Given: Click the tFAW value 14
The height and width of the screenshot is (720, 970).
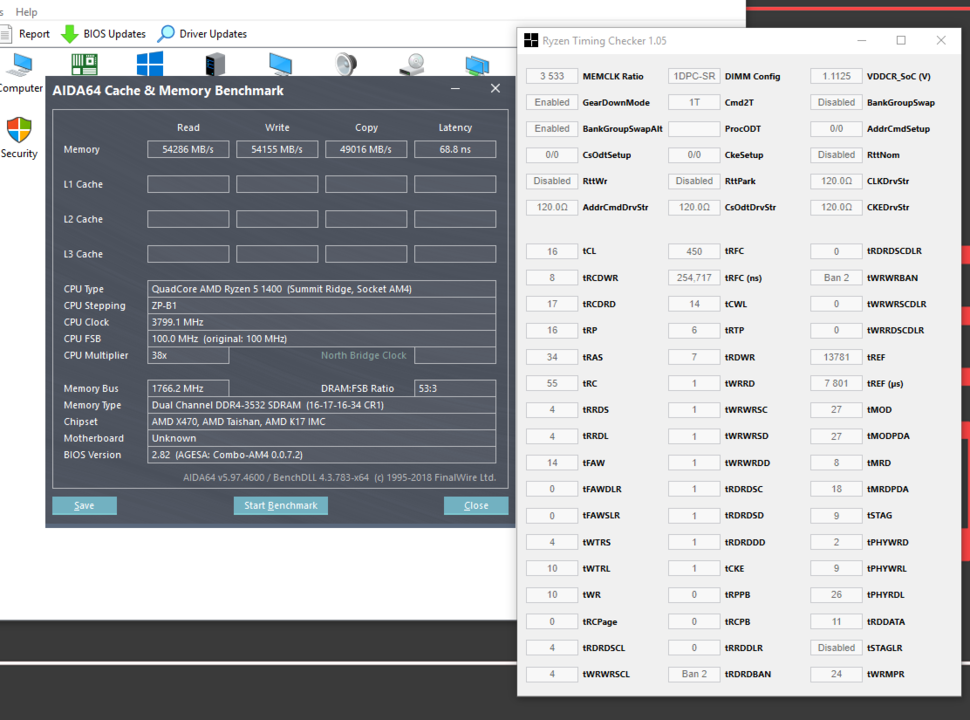Looking at the screenshot, I should [x=552, y=463].
